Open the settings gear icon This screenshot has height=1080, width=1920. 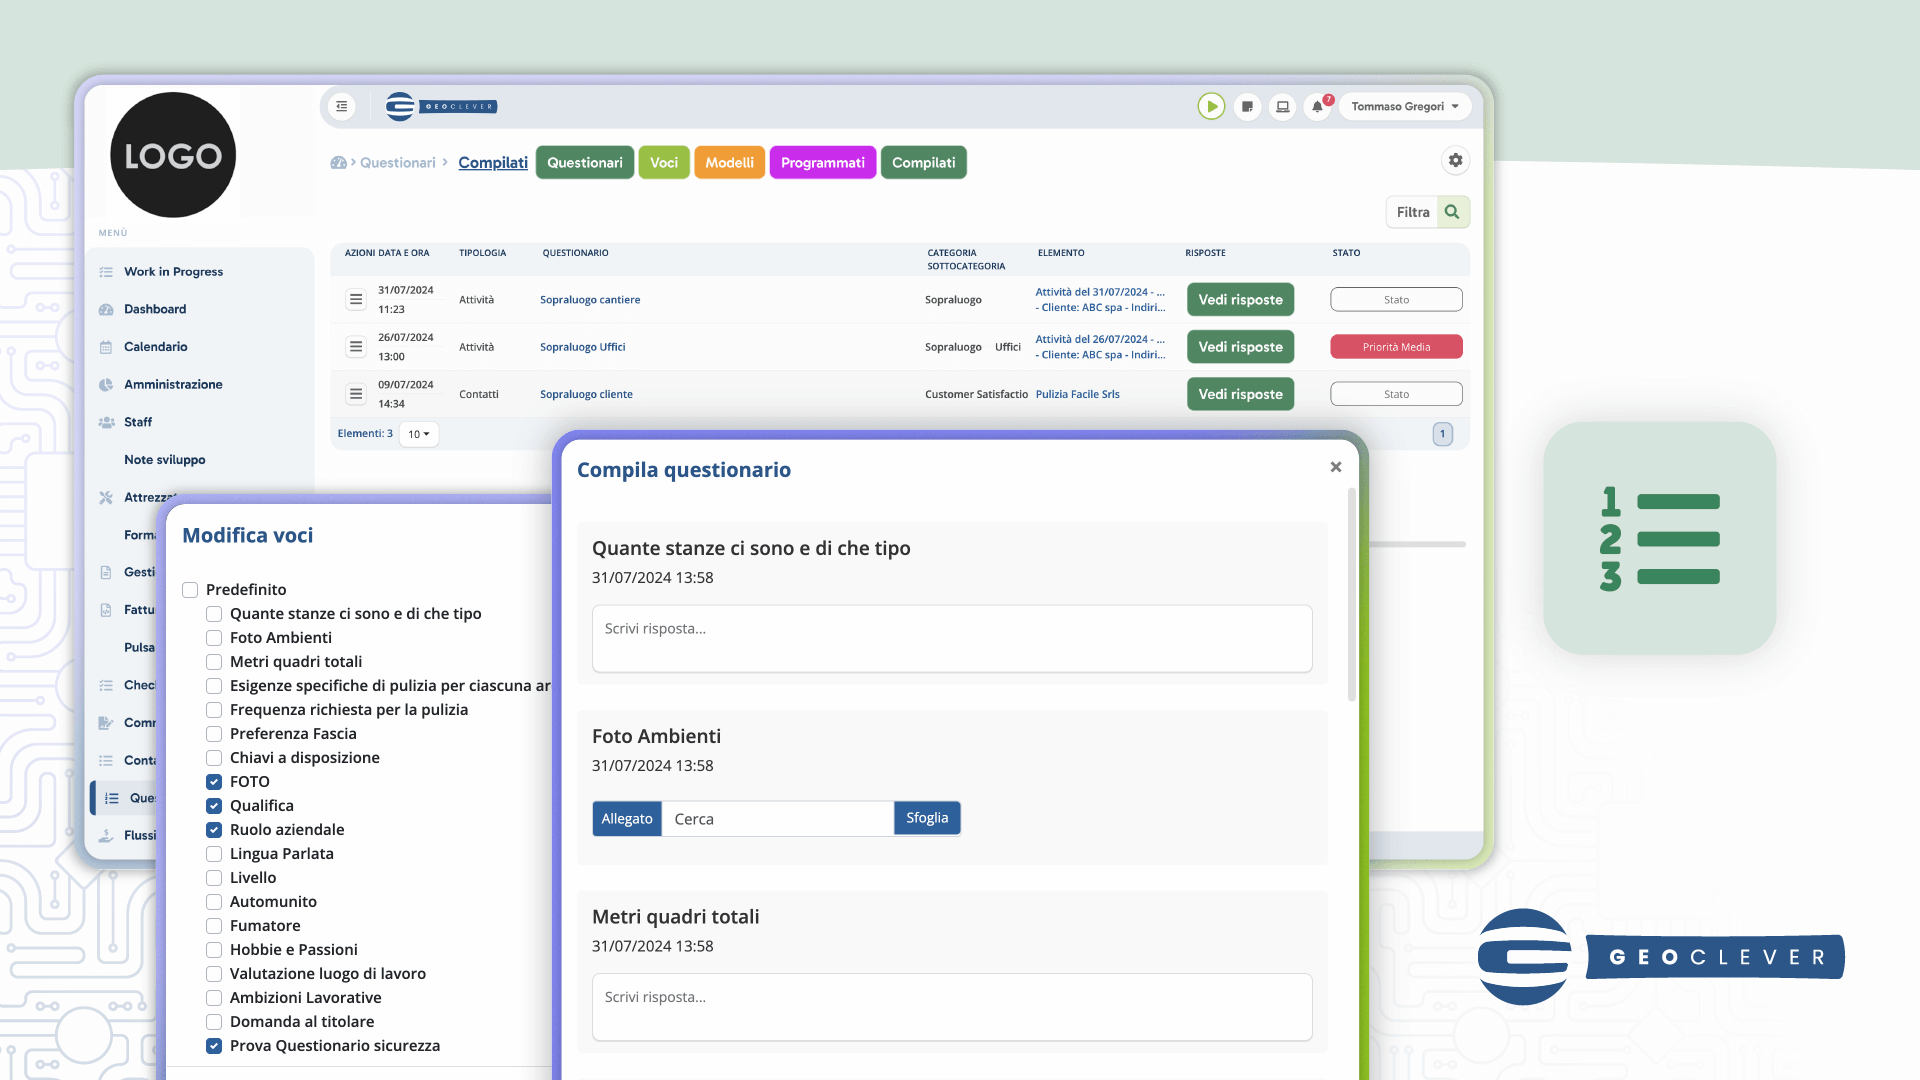(x=1455, y=160)
